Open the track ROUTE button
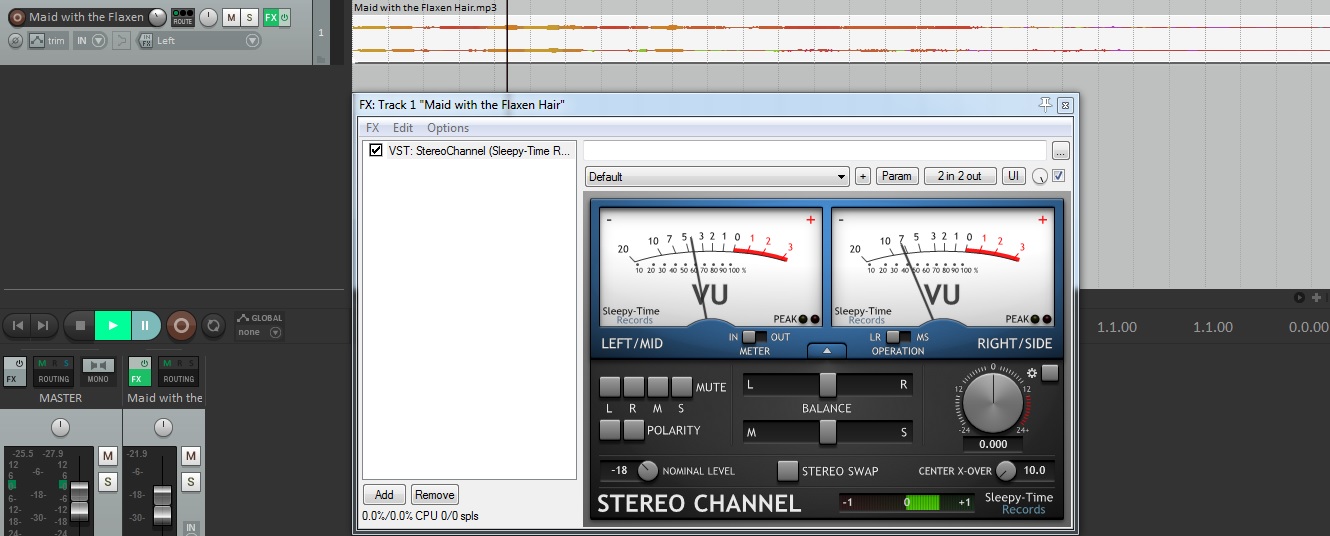The height and width of the screenshot is (536, 1330). coord(182,18)
